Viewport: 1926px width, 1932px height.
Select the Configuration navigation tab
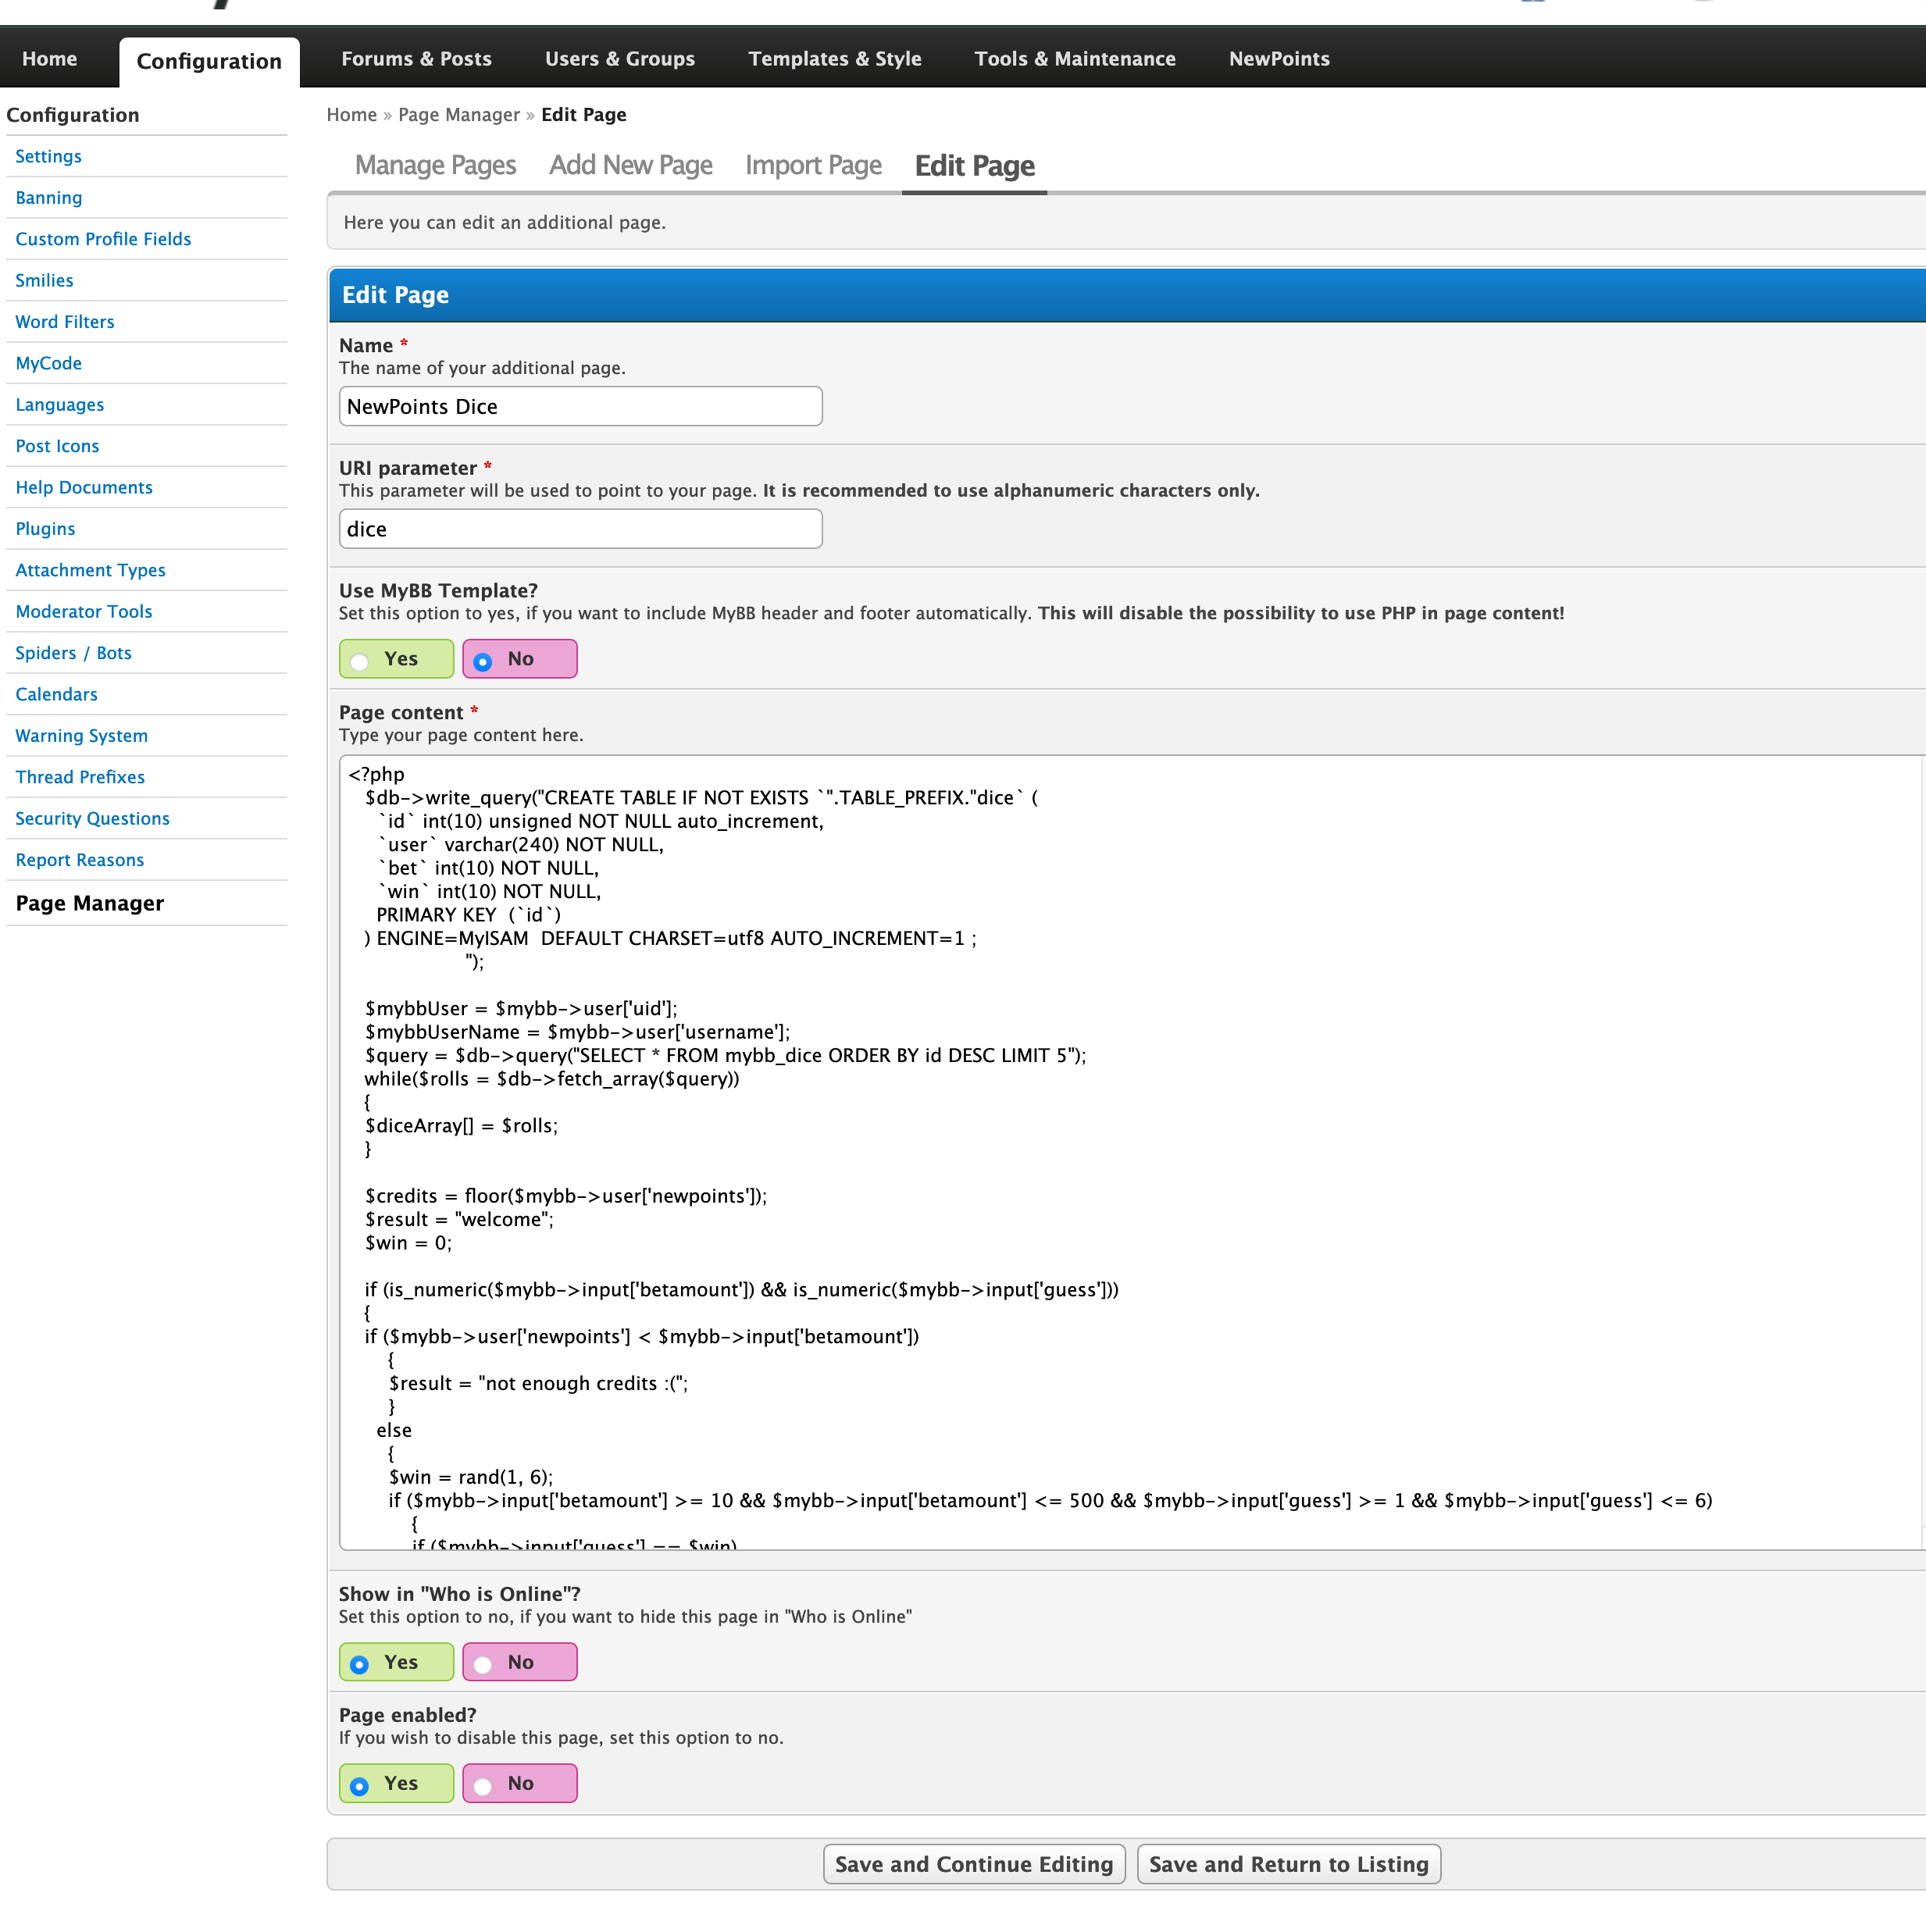[209, 61]
